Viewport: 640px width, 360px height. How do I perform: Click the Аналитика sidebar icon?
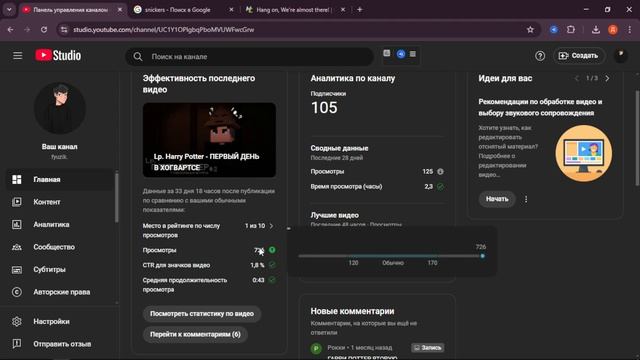coord(17,224)
